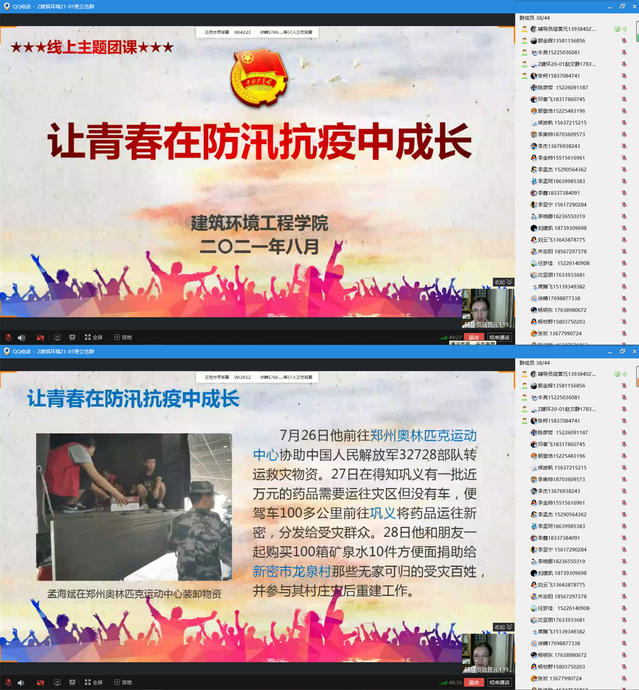The width and height of the screenshot is (639, 690).
Task: Select 宫格 grid layout in the lower window
Action: (124, 683)
